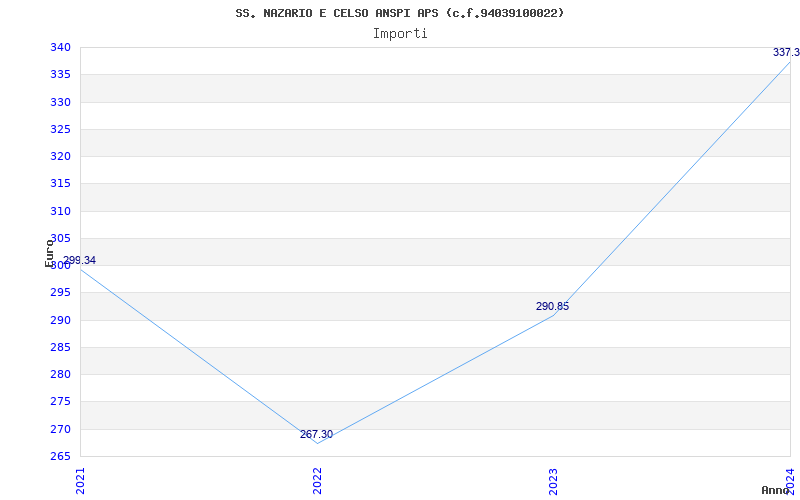This screenshot has width=800, height=500.
Task: Click the Importi subtitle
Action: [x=400, y=34]
